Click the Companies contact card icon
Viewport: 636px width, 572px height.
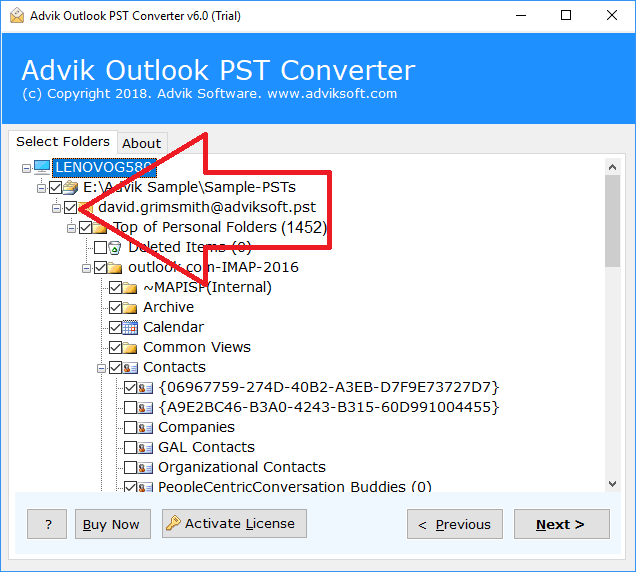[x=145, y=428]
